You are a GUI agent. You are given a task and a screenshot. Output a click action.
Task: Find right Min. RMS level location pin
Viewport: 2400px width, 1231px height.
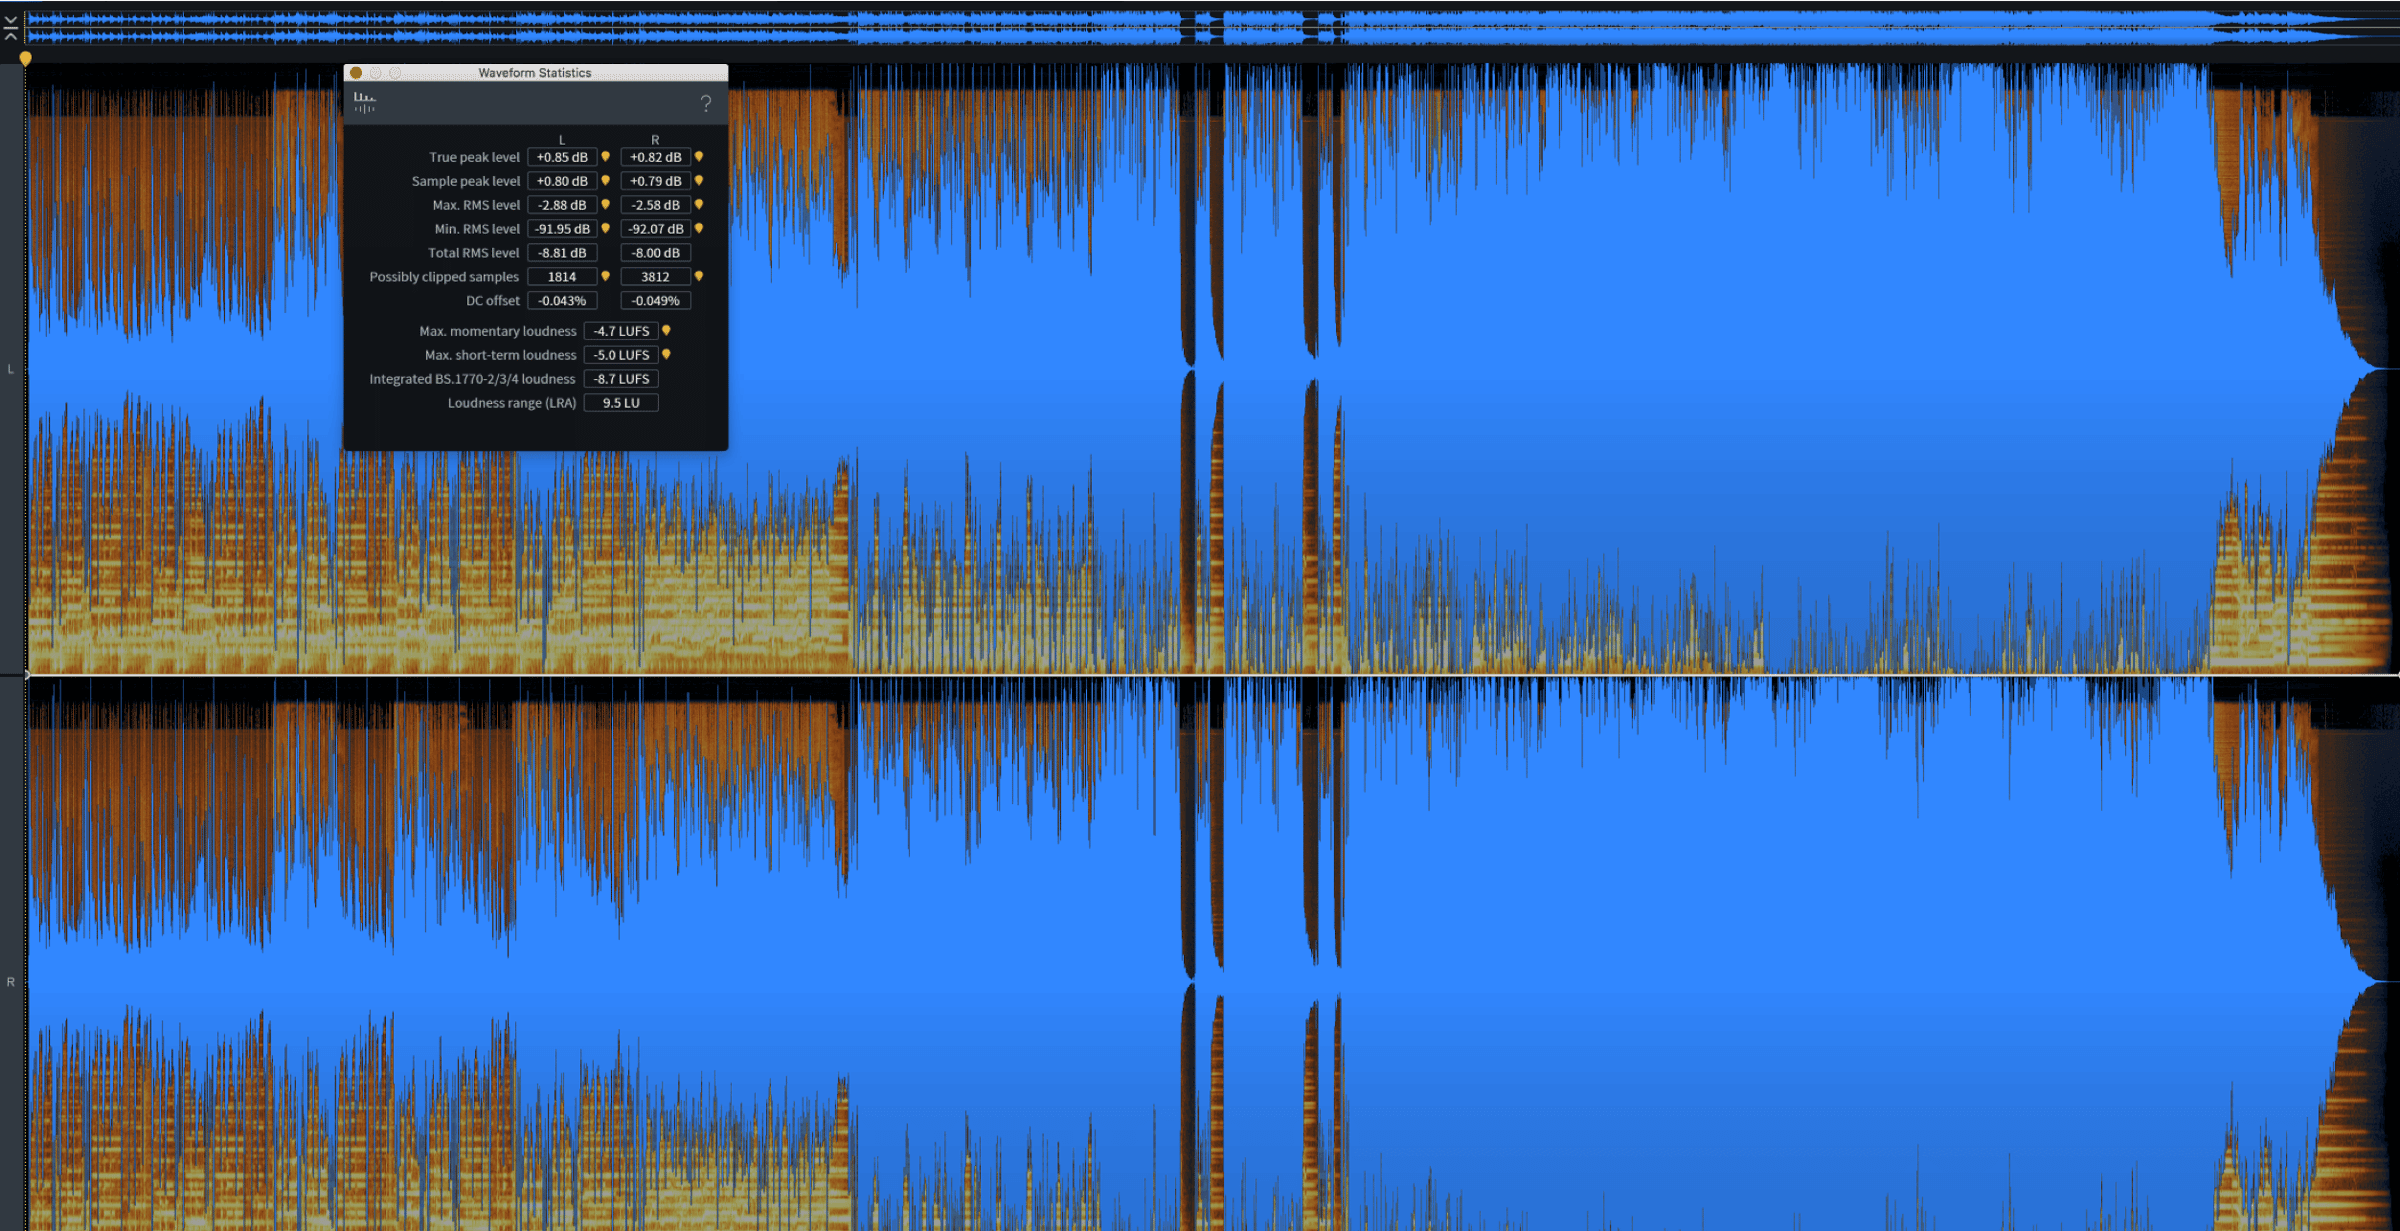point(699,228)
